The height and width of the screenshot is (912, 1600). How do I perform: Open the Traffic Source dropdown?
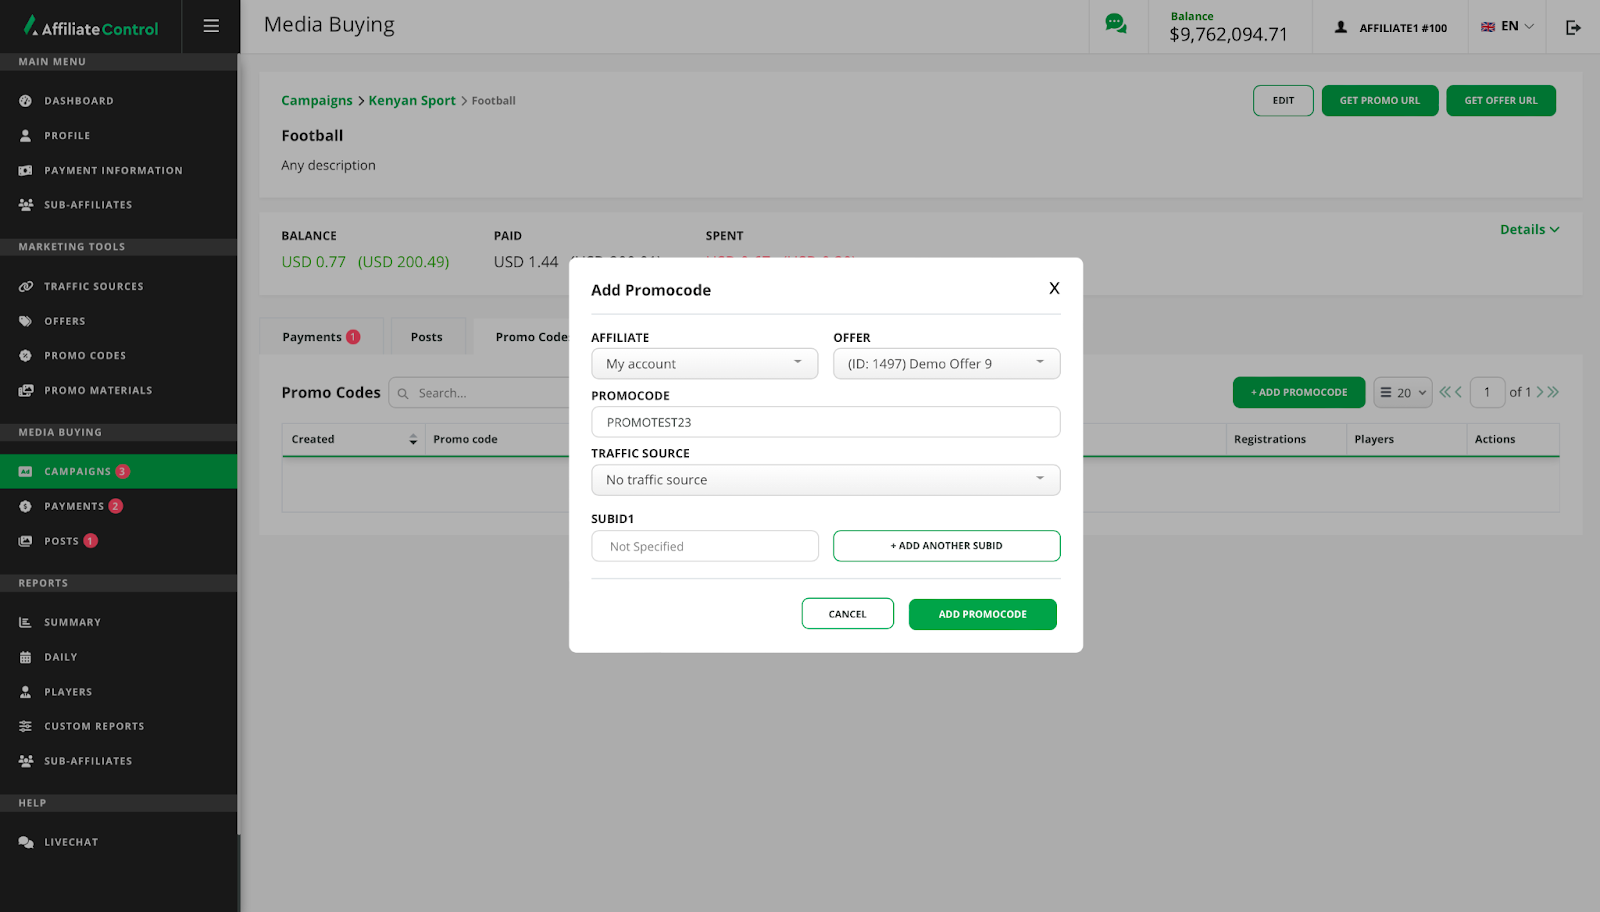pyautogui.click(x=825, y=480)
